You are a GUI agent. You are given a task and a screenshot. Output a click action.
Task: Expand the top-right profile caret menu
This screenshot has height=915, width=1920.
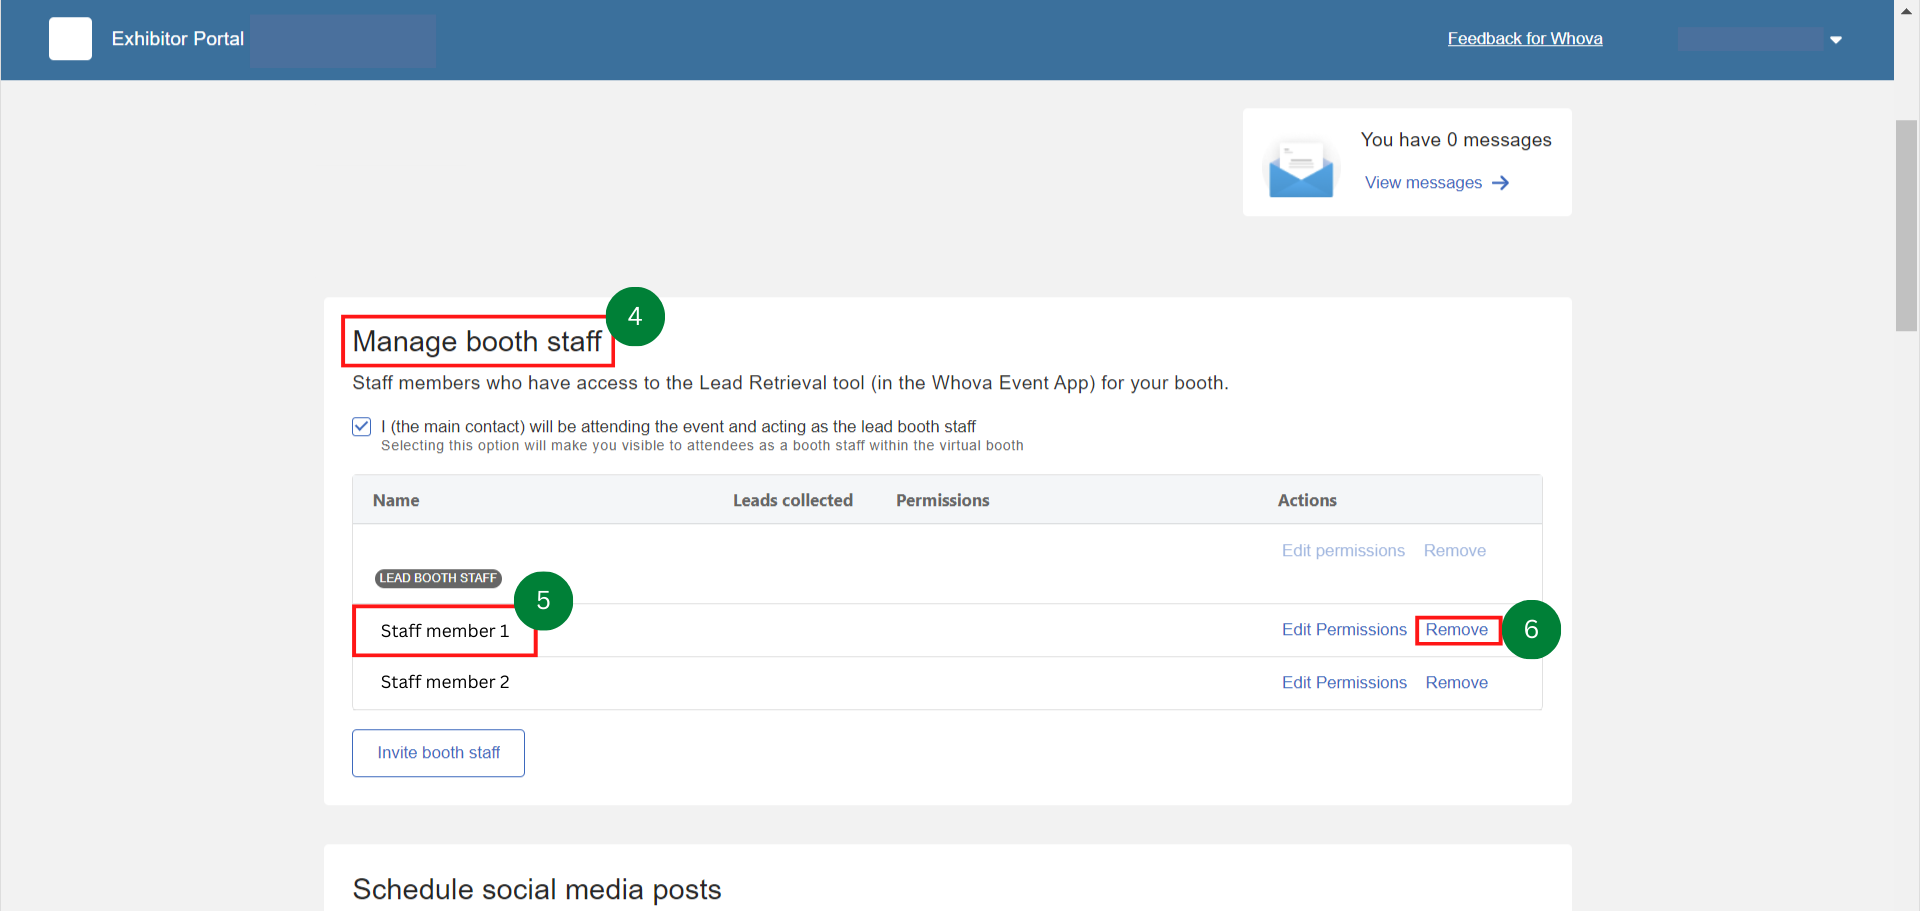point(1837,39)
